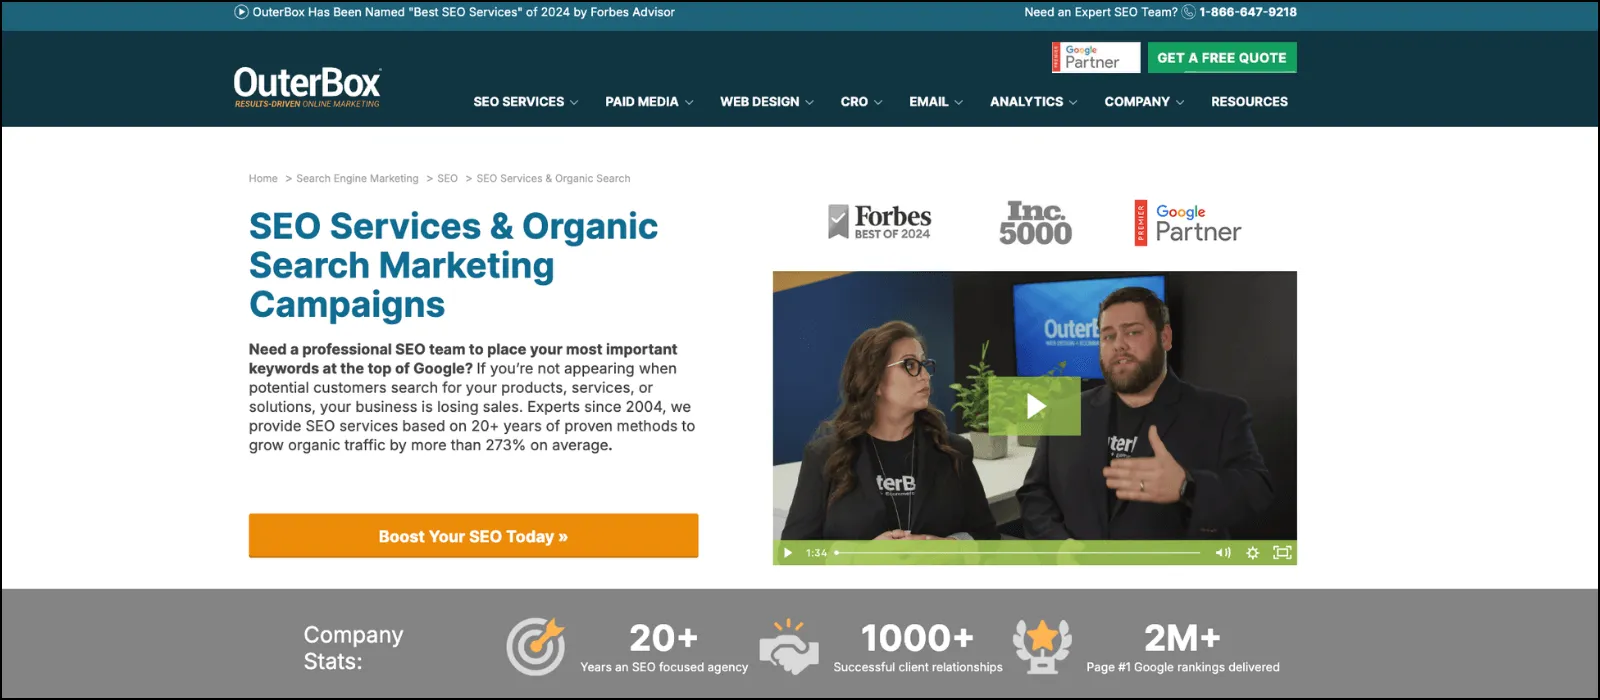This screenshot has height=700, width=1600.
Task: Expand the Web Design dropdown chevron
Action: 810,102
